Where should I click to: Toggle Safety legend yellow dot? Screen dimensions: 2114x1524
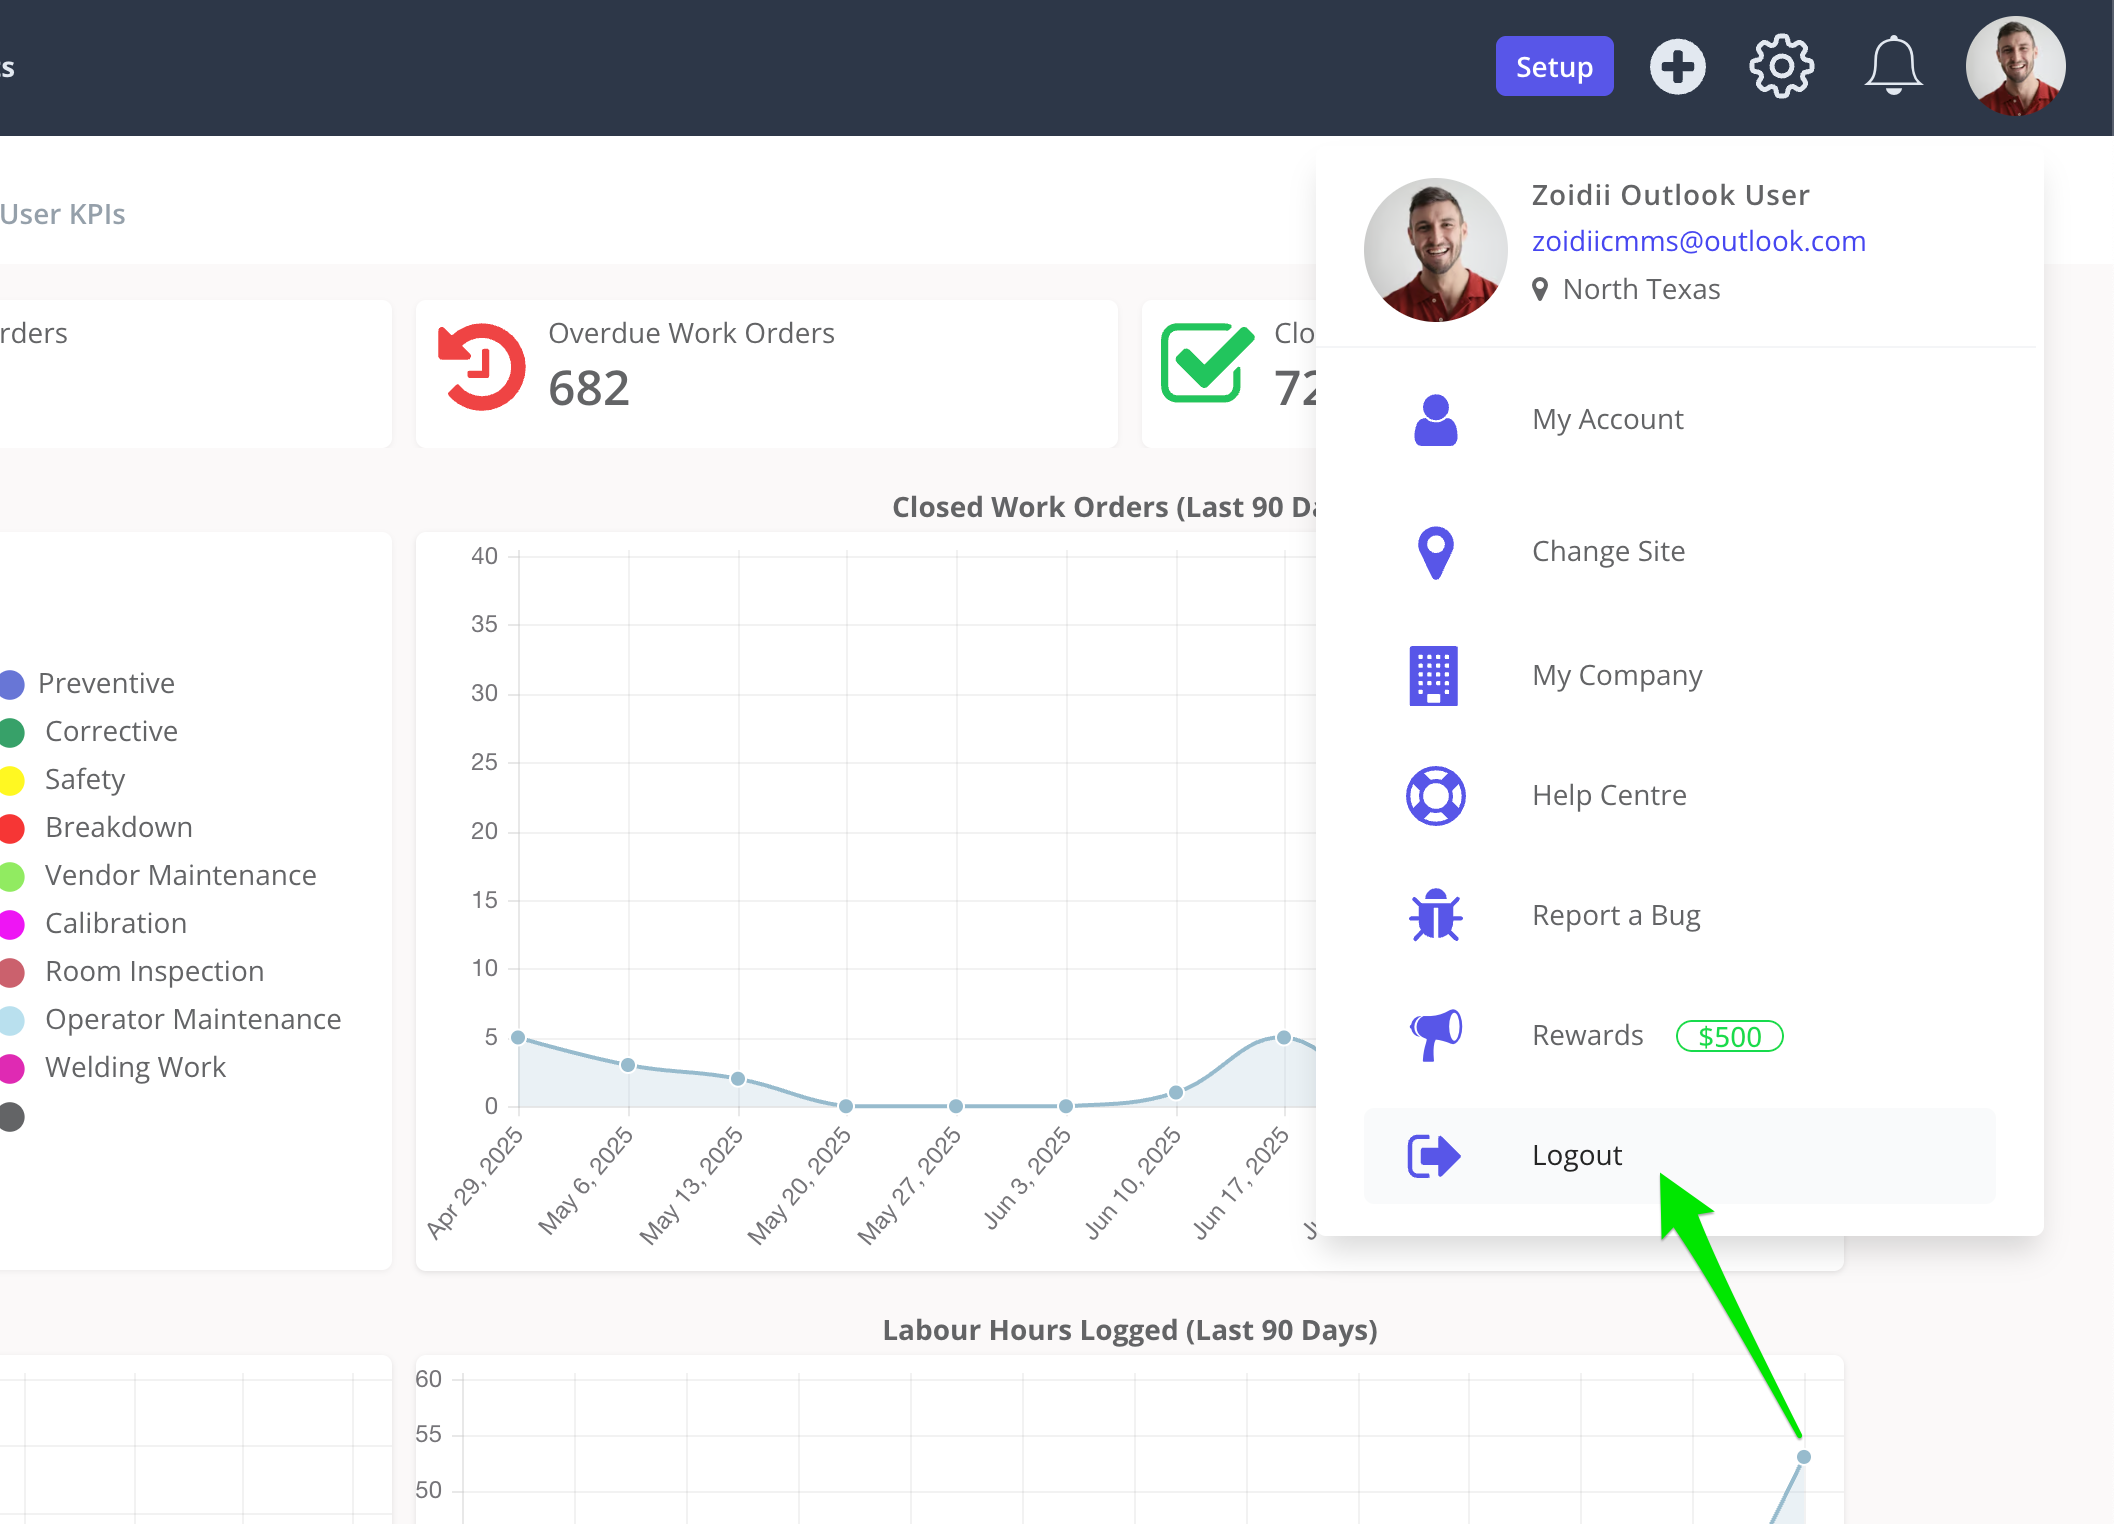coord(12,781)
